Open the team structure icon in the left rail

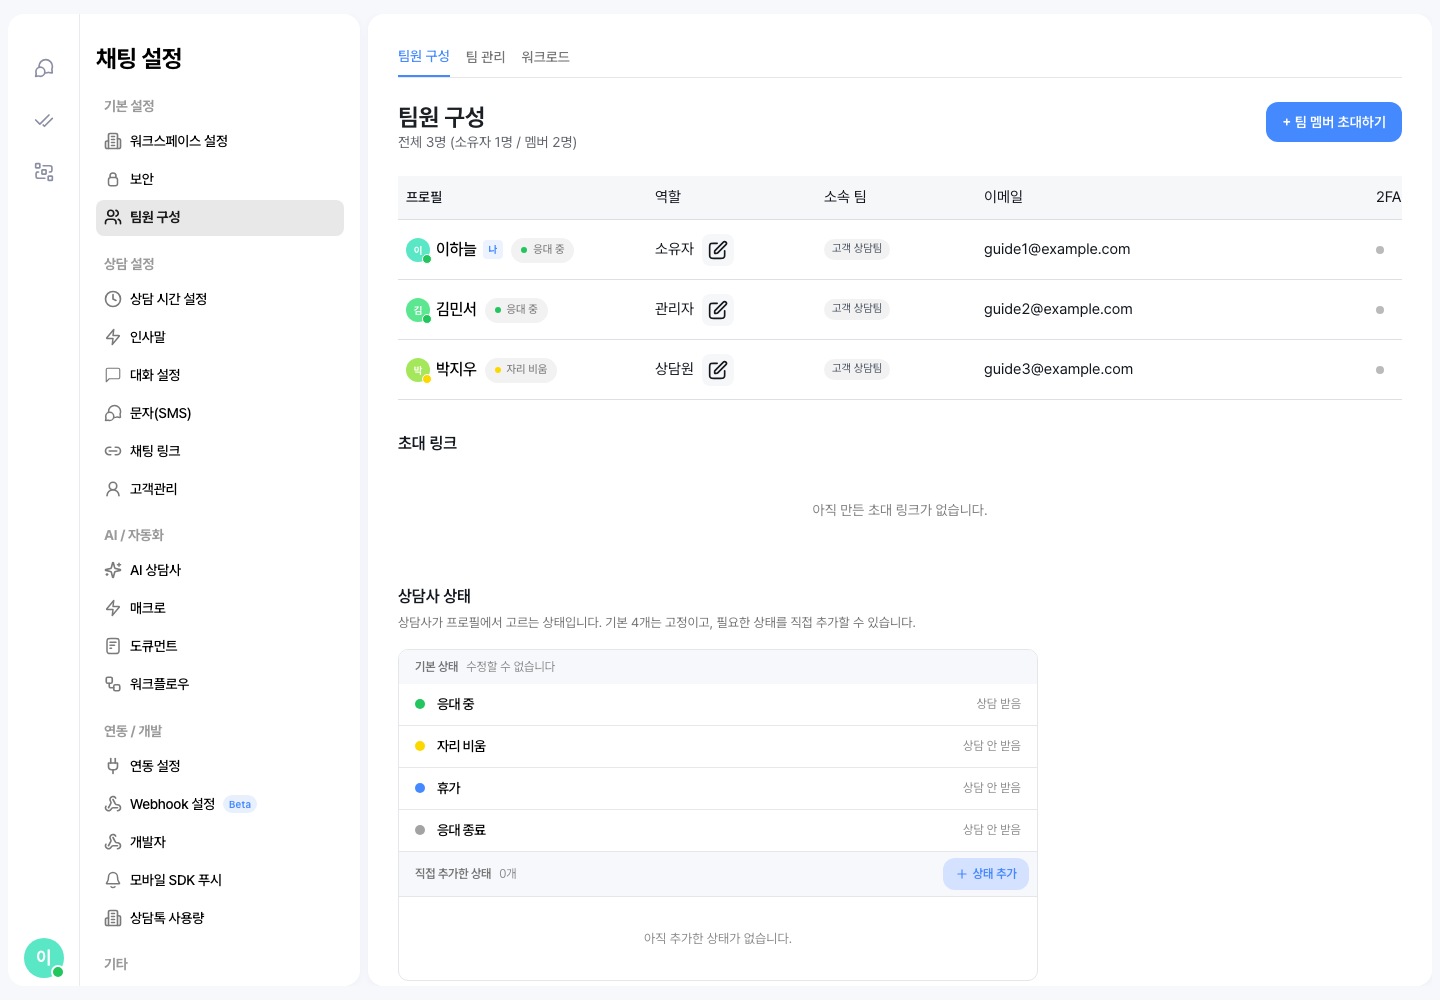(x=44, y=172)
